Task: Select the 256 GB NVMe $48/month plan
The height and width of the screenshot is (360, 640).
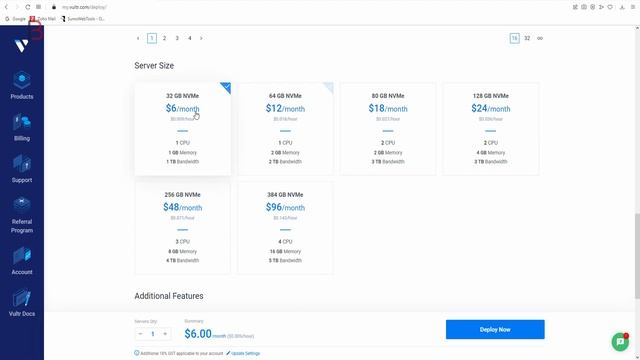Action: (x=182, y=228)
